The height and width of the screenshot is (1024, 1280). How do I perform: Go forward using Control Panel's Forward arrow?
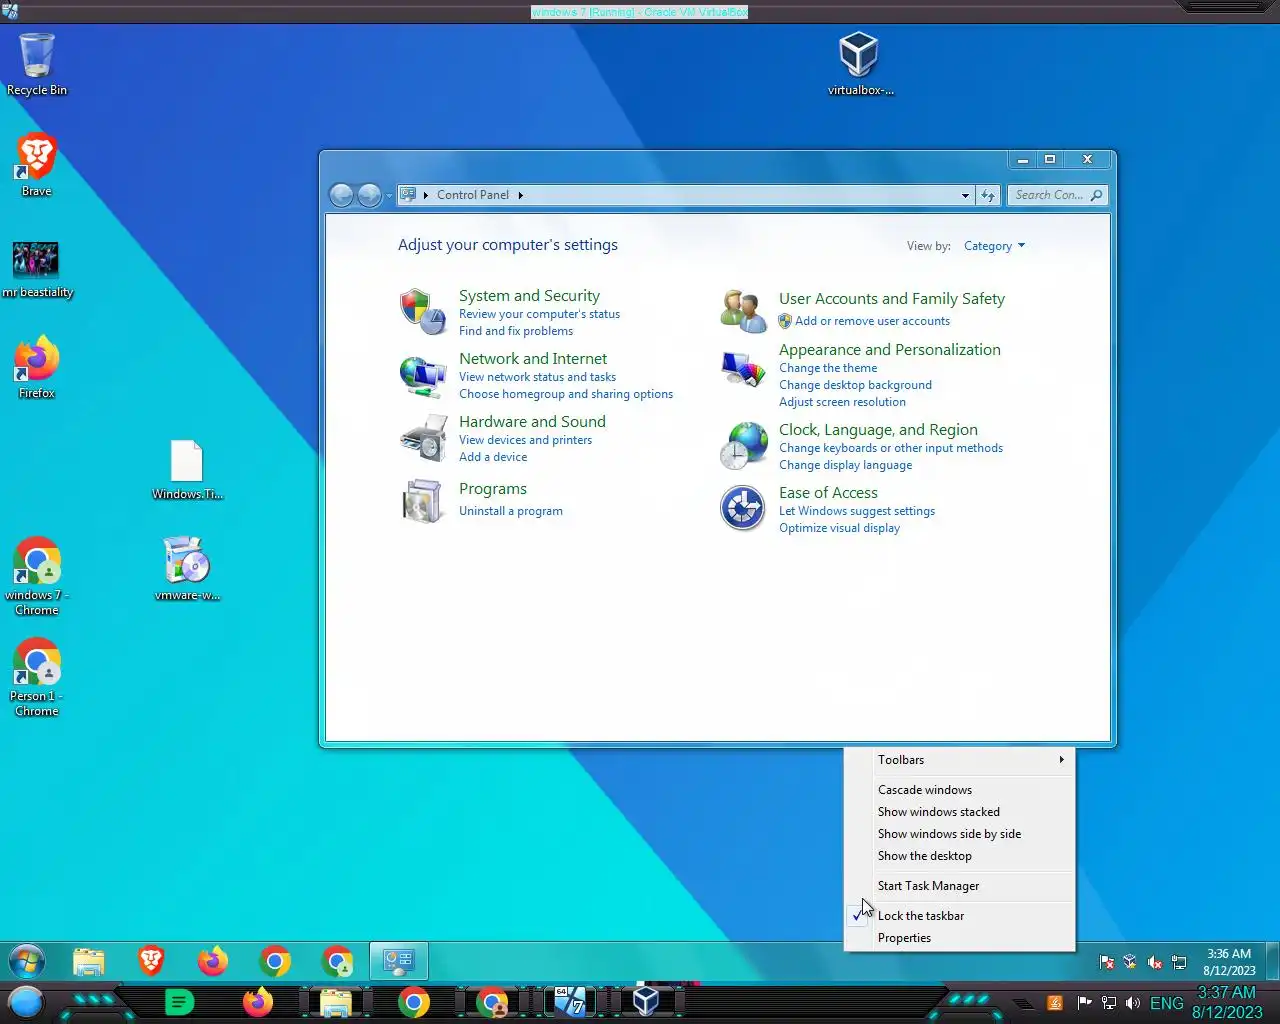369,195
